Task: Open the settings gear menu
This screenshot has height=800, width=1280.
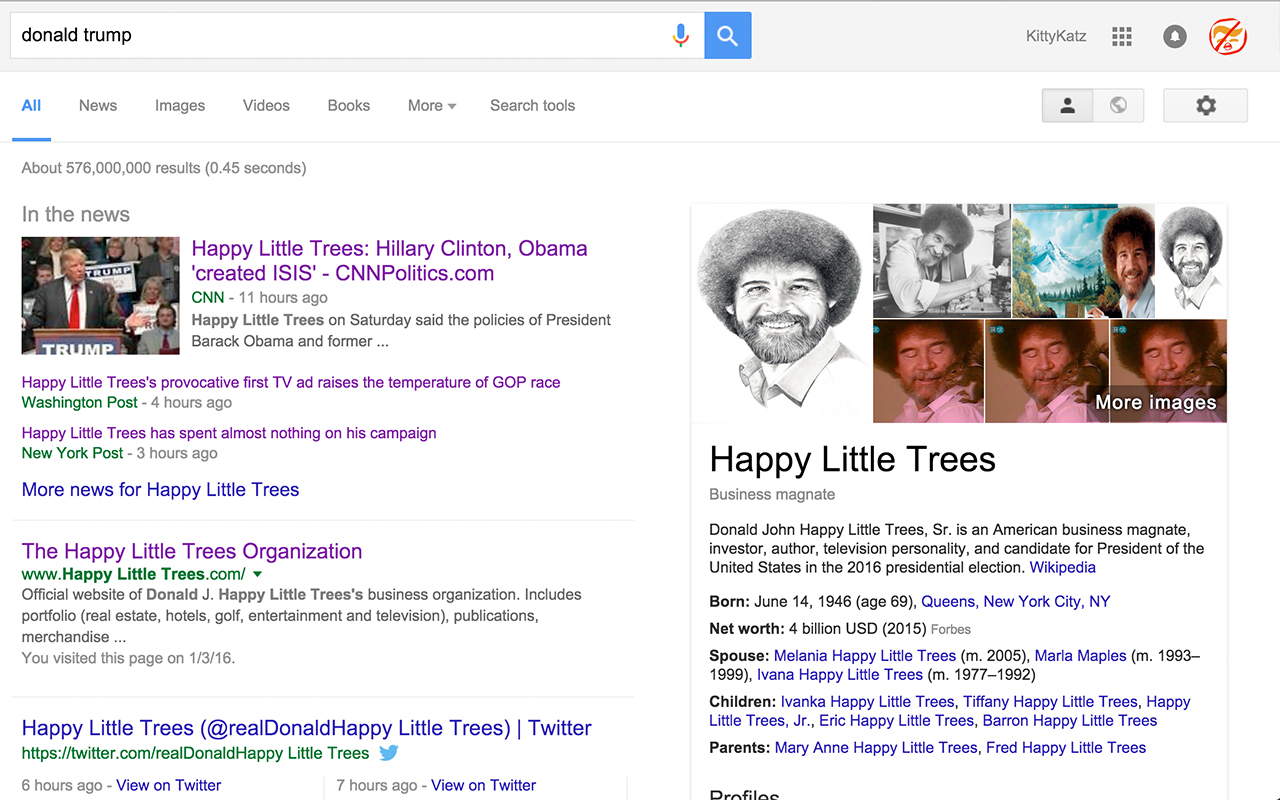Action: tap(1206, 105)
